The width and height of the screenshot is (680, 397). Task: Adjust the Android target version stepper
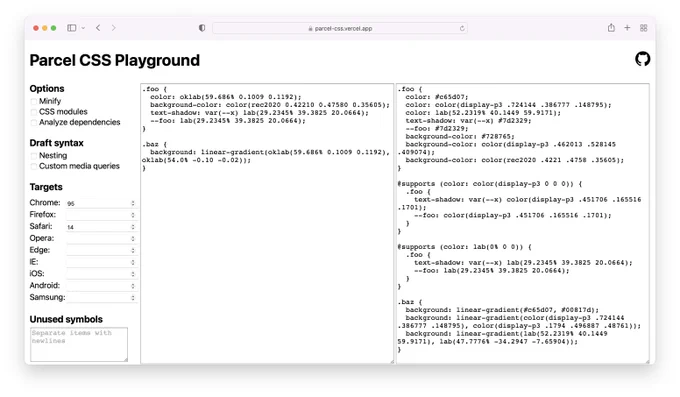(x=133, y=286)
